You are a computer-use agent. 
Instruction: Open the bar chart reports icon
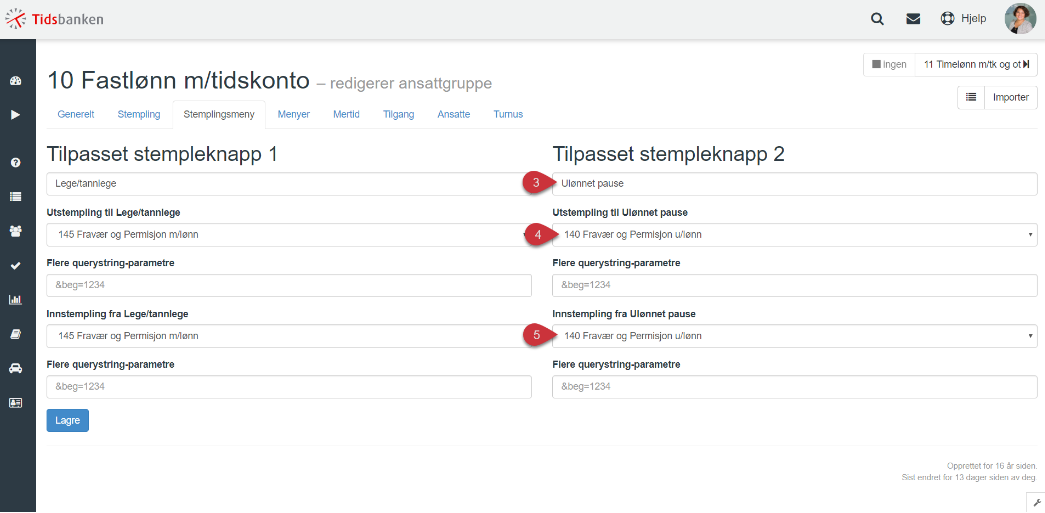16,300
